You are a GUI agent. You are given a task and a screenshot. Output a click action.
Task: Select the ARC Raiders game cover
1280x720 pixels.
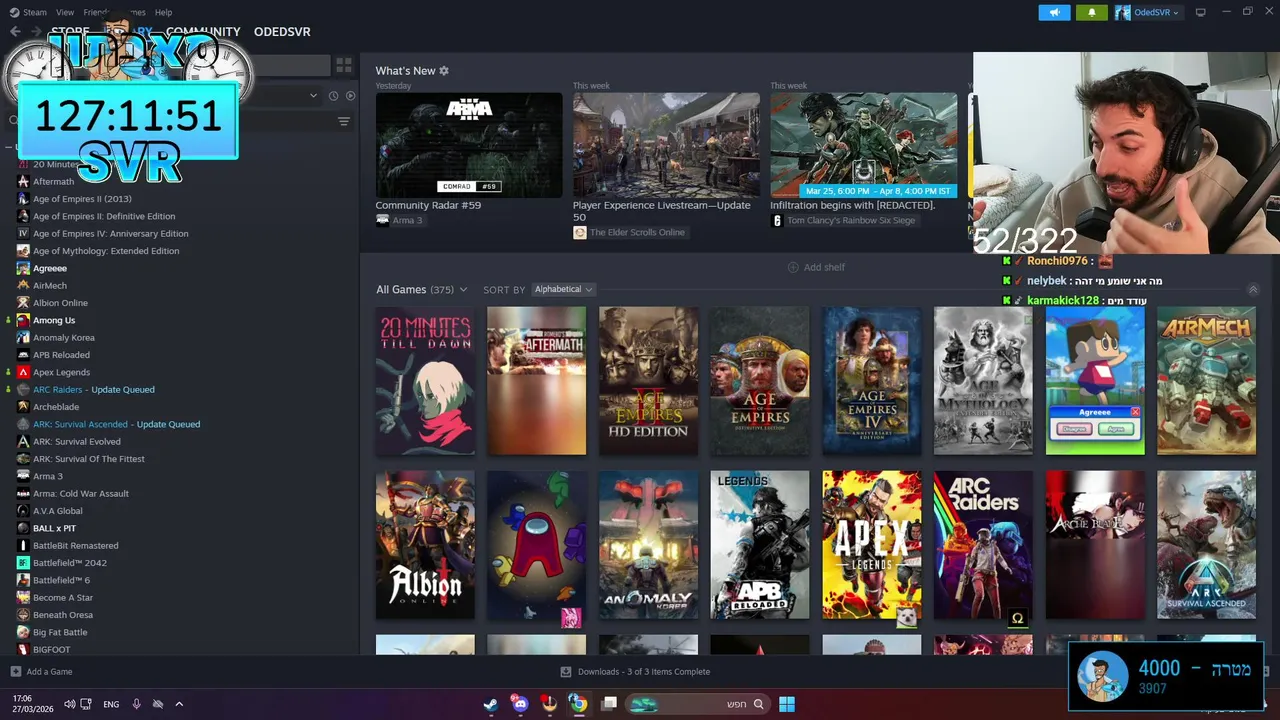pos(983,545)
